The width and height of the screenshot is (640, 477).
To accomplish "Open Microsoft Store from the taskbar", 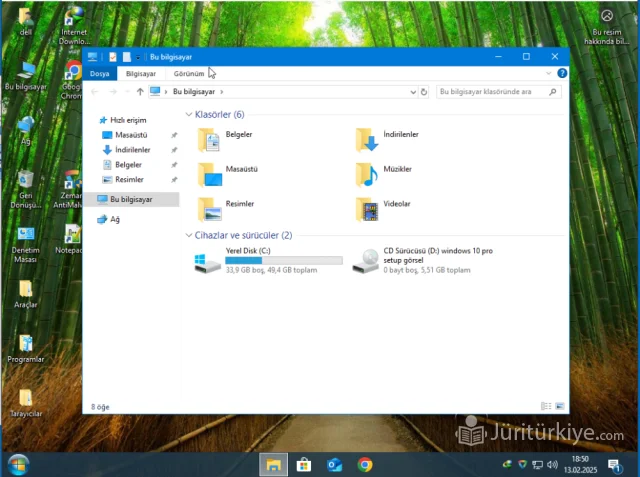I will pyautogui.click(x=304, y=464).
